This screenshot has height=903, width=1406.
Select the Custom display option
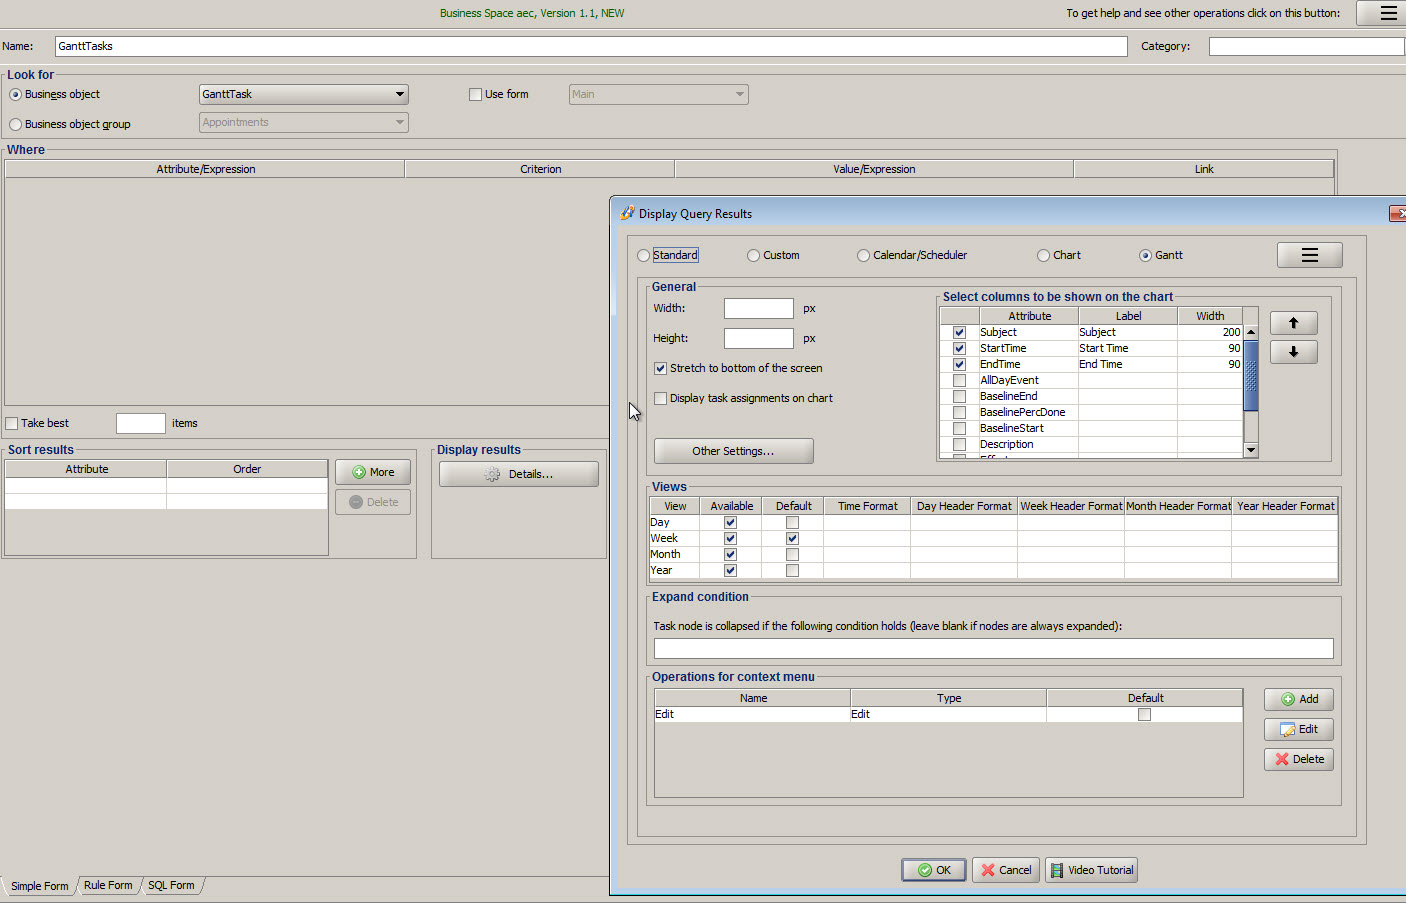pos(753,256)
